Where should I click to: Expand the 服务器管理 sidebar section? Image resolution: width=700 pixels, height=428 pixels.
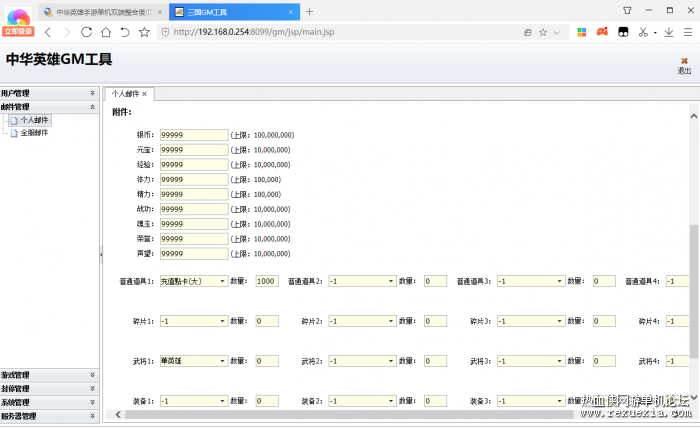(x=50, y=416)
